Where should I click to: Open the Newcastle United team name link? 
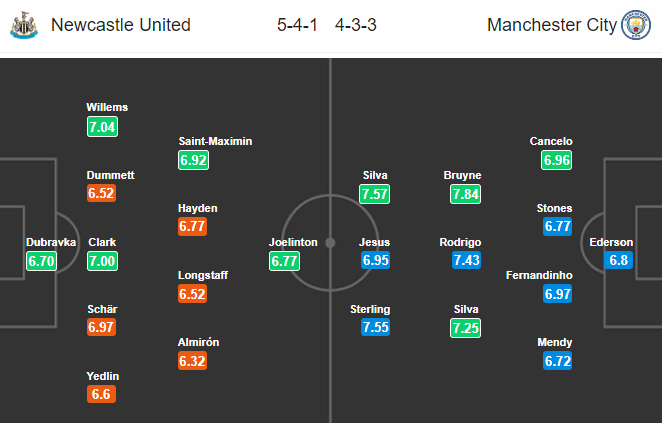121,25
